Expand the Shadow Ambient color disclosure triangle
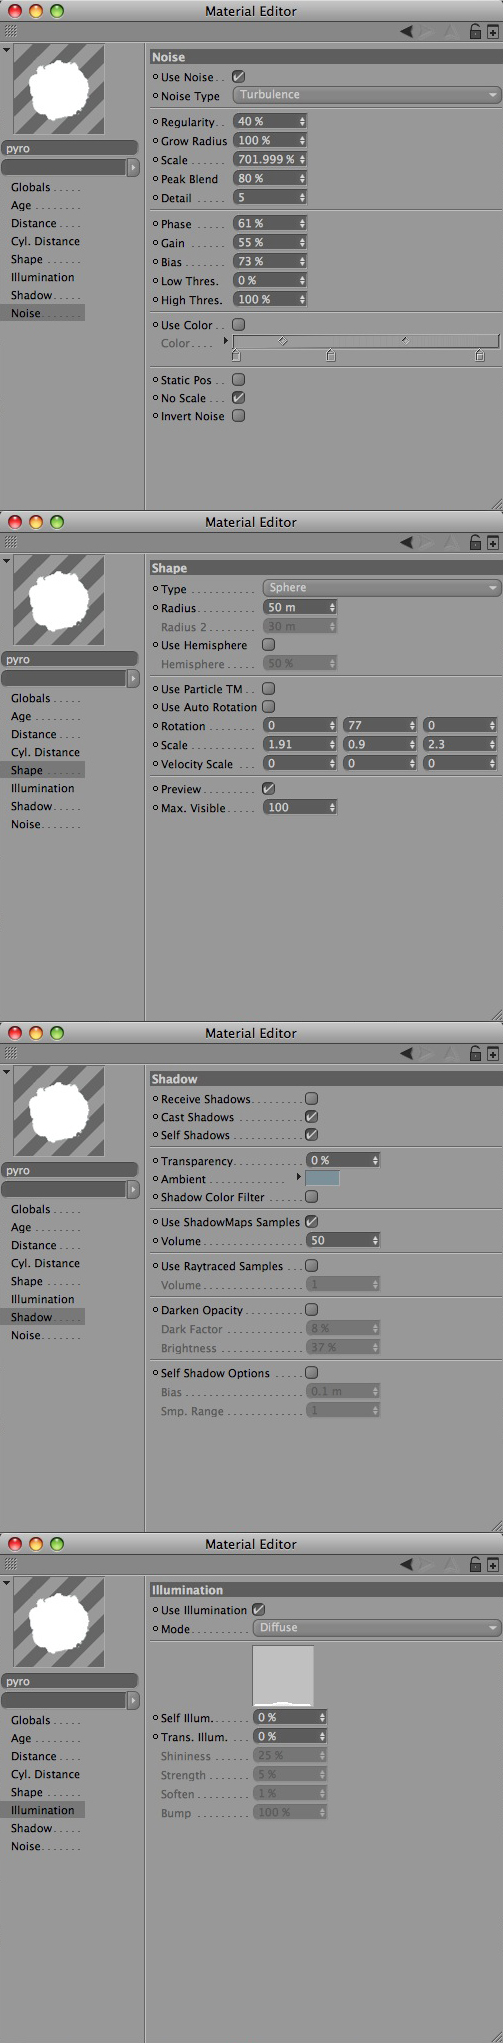Viewport: 503px width, 2043px height. coord(298,1178)
